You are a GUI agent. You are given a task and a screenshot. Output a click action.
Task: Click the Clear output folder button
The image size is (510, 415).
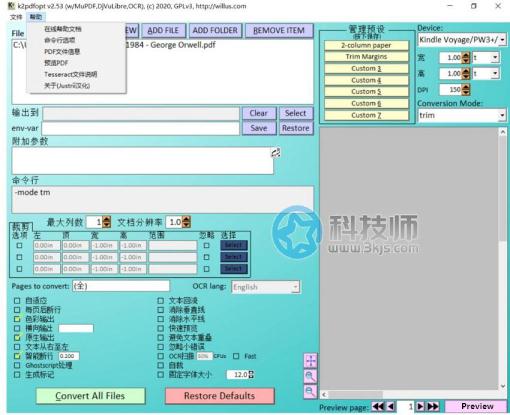(259, 113)
